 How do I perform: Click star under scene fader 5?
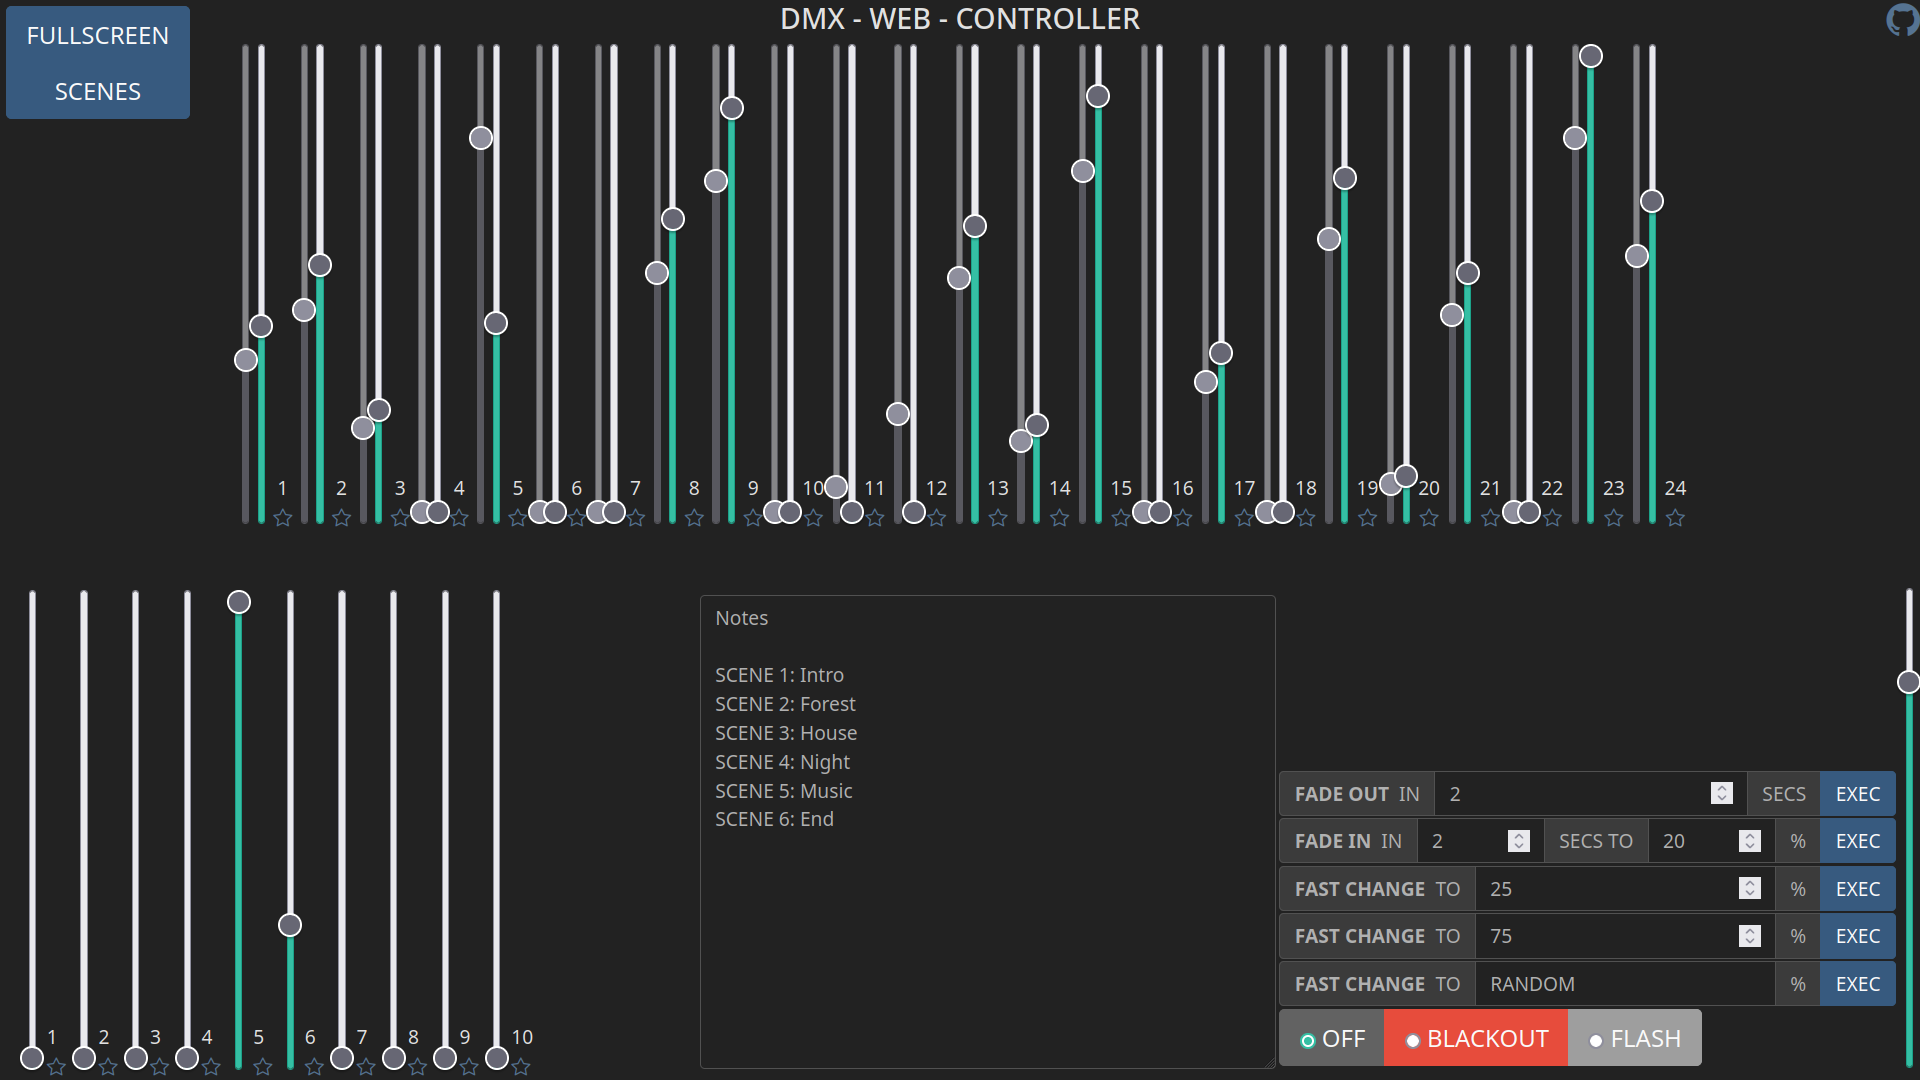coord(263,1067)
